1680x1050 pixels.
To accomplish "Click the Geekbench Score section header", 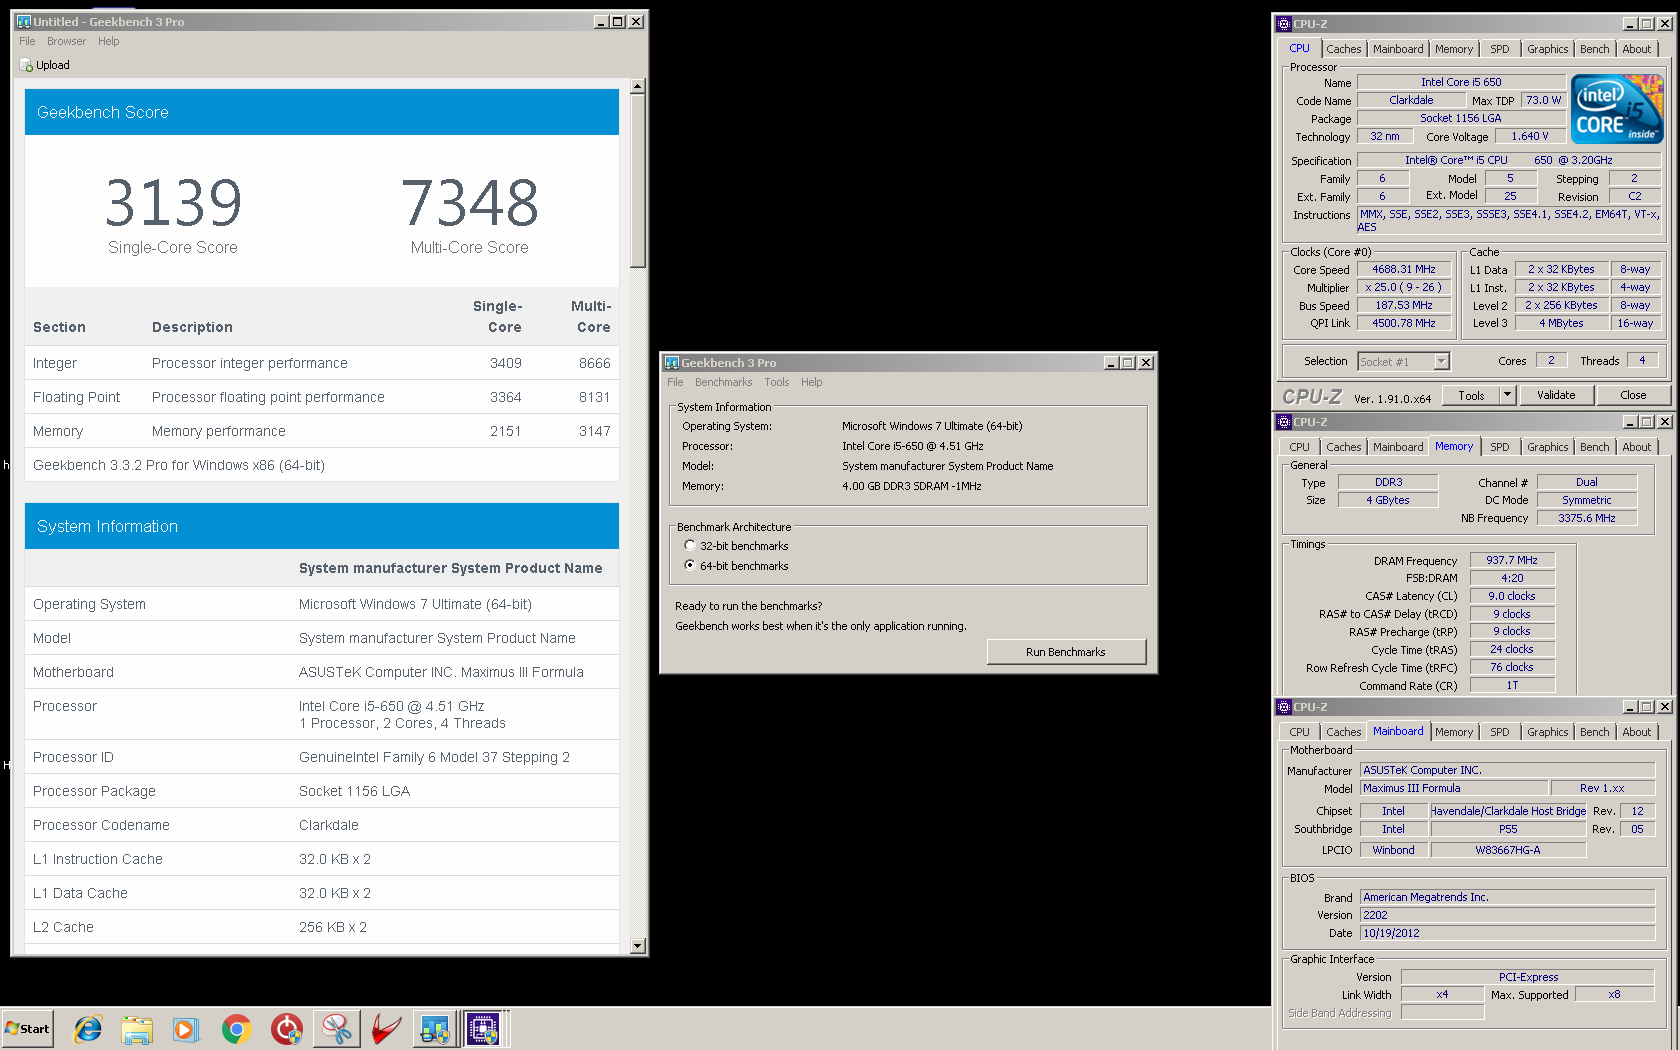I will (x=322, y=112).
